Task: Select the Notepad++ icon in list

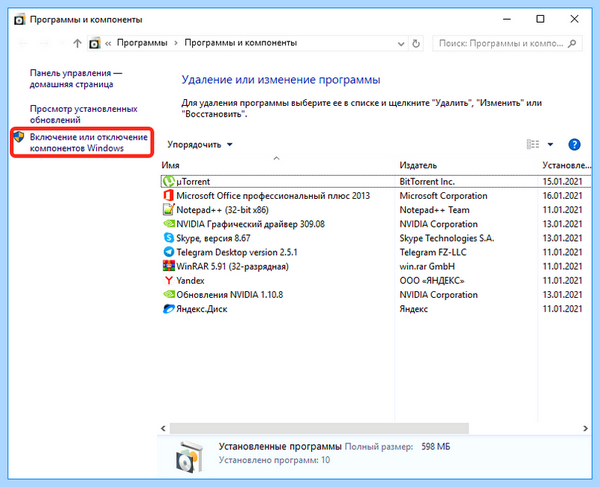Action: click(x=168, y=210)
